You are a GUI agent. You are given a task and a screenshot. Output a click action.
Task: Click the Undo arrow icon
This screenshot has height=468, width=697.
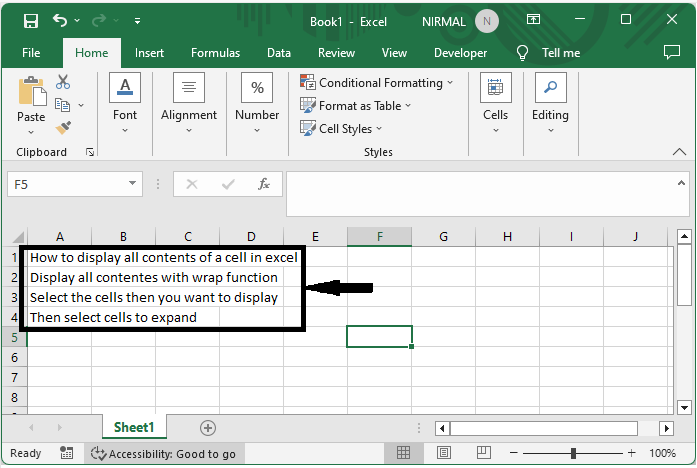(61, 20)
